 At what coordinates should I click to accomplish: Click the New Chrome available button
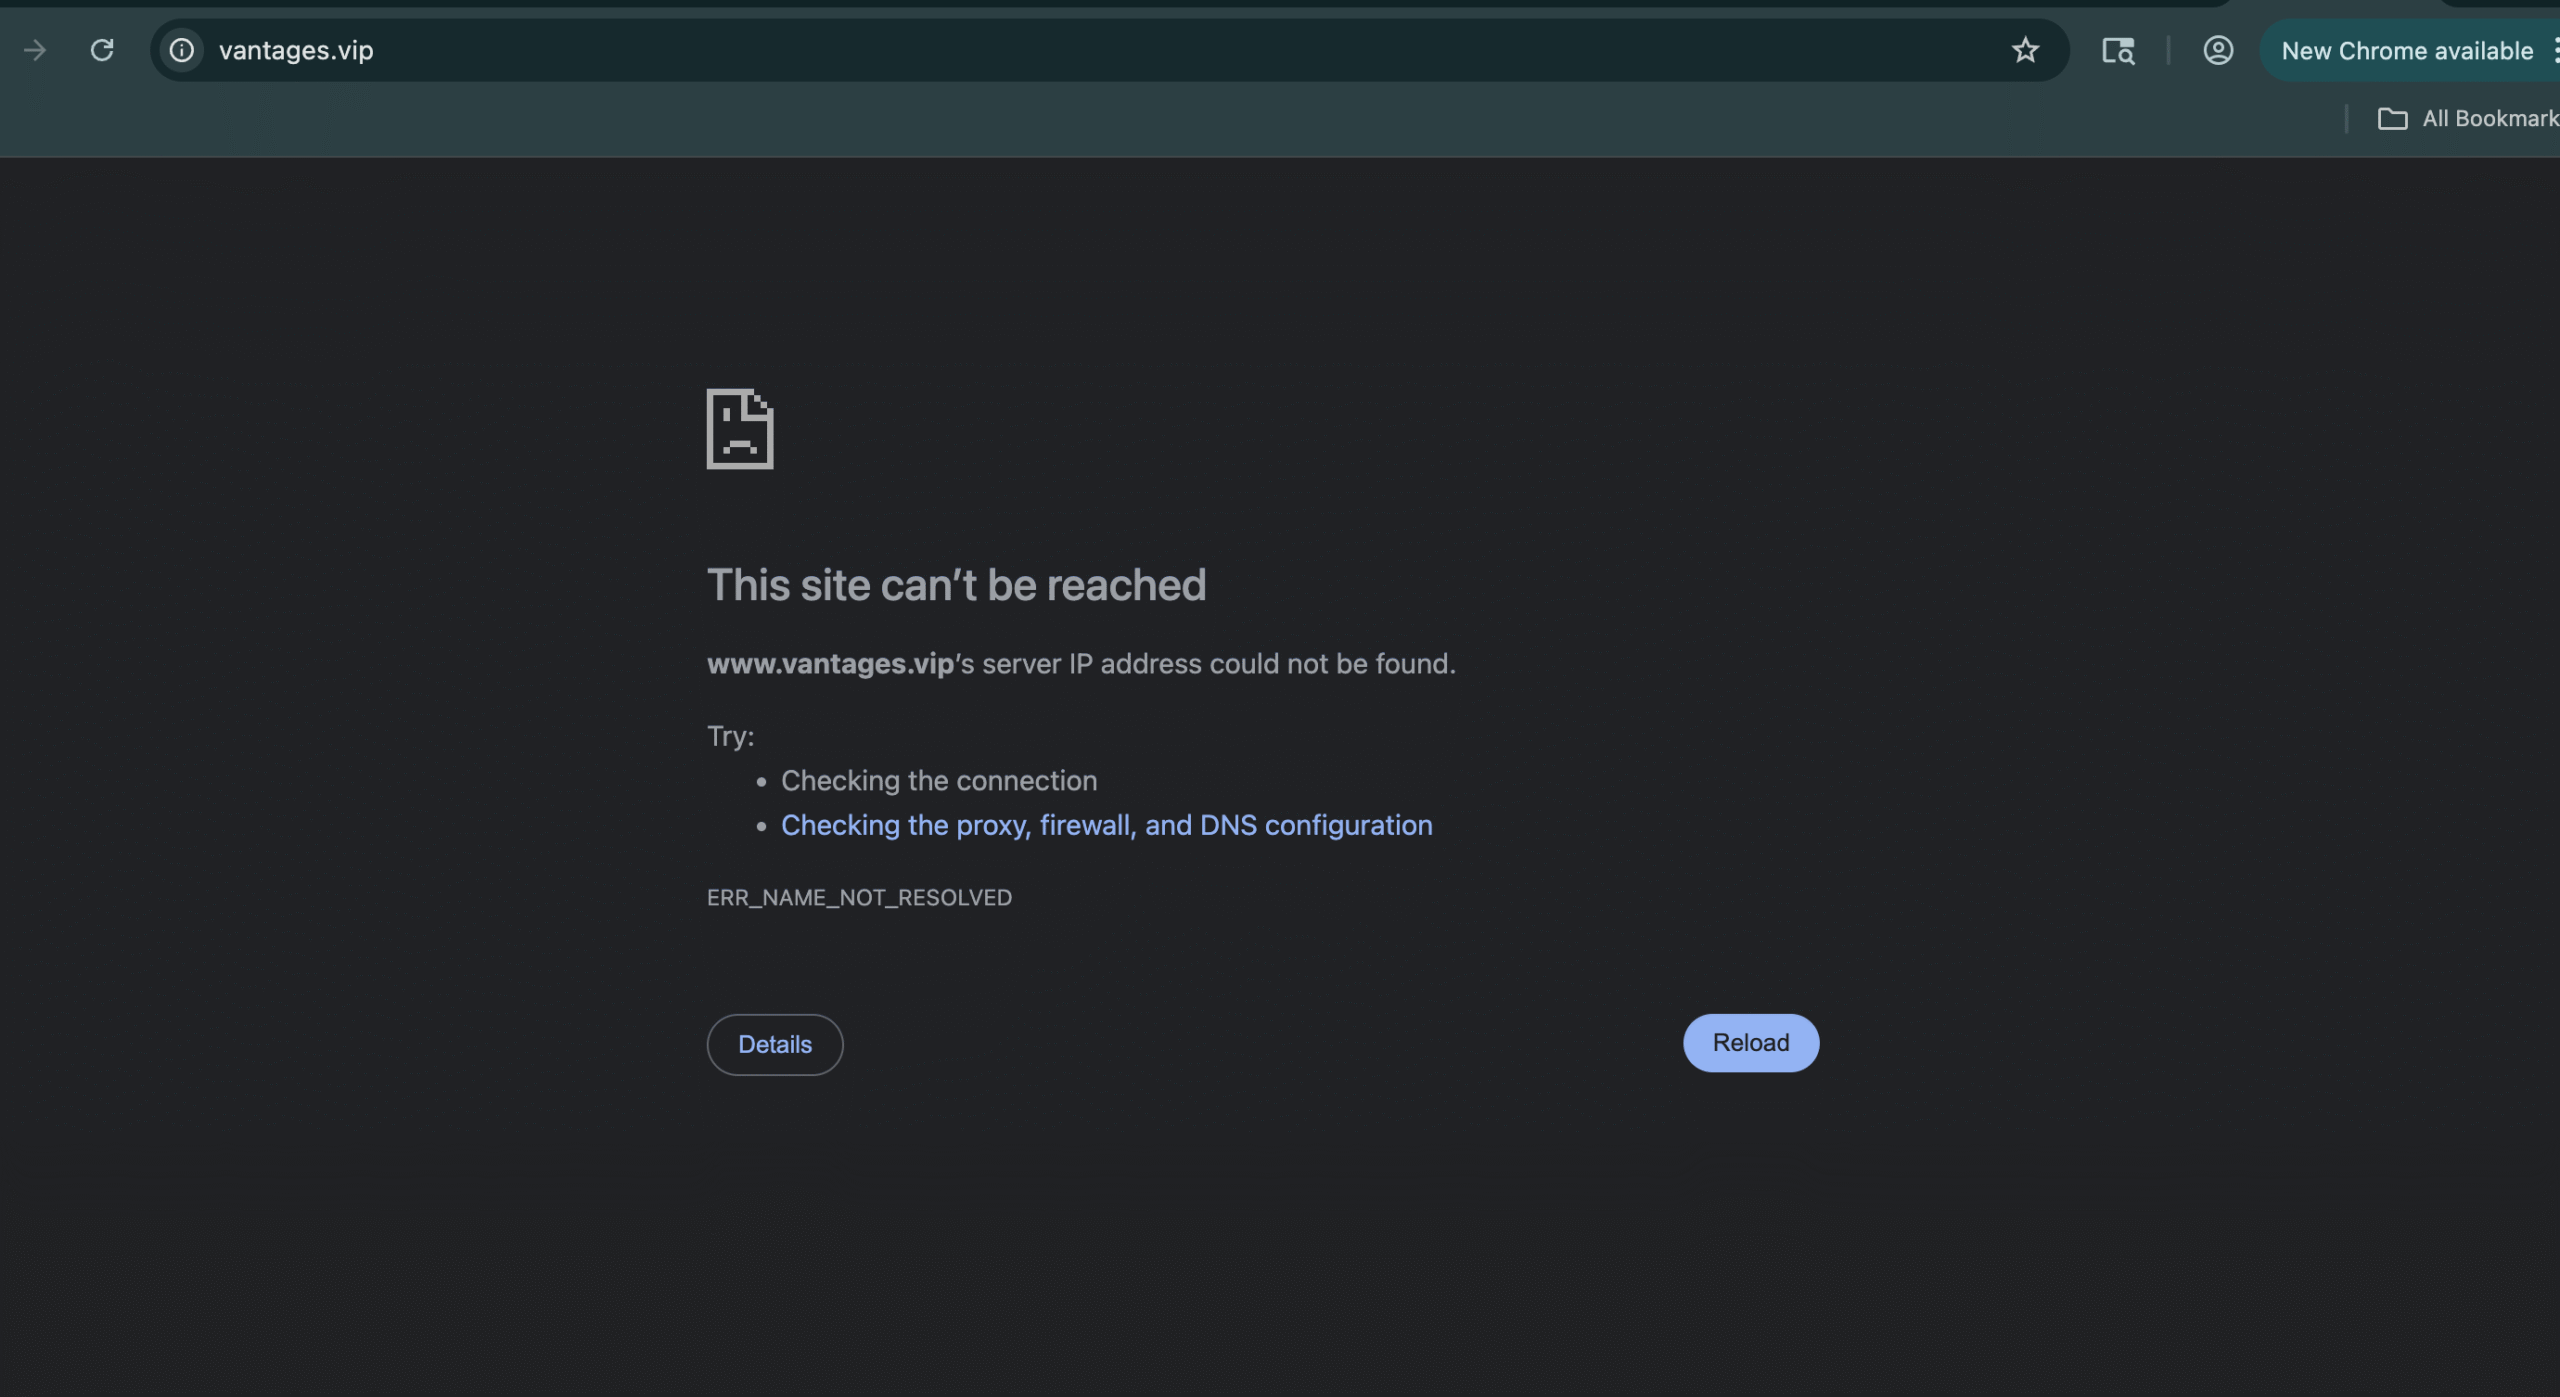click(2406, 51)
